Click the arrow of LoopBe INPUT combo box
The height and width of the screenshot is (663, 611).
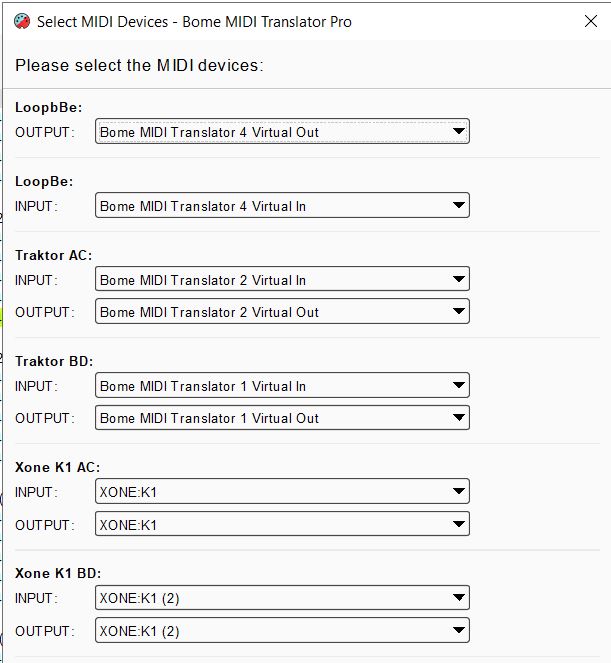pyautogui.click(x=458, y=206)
